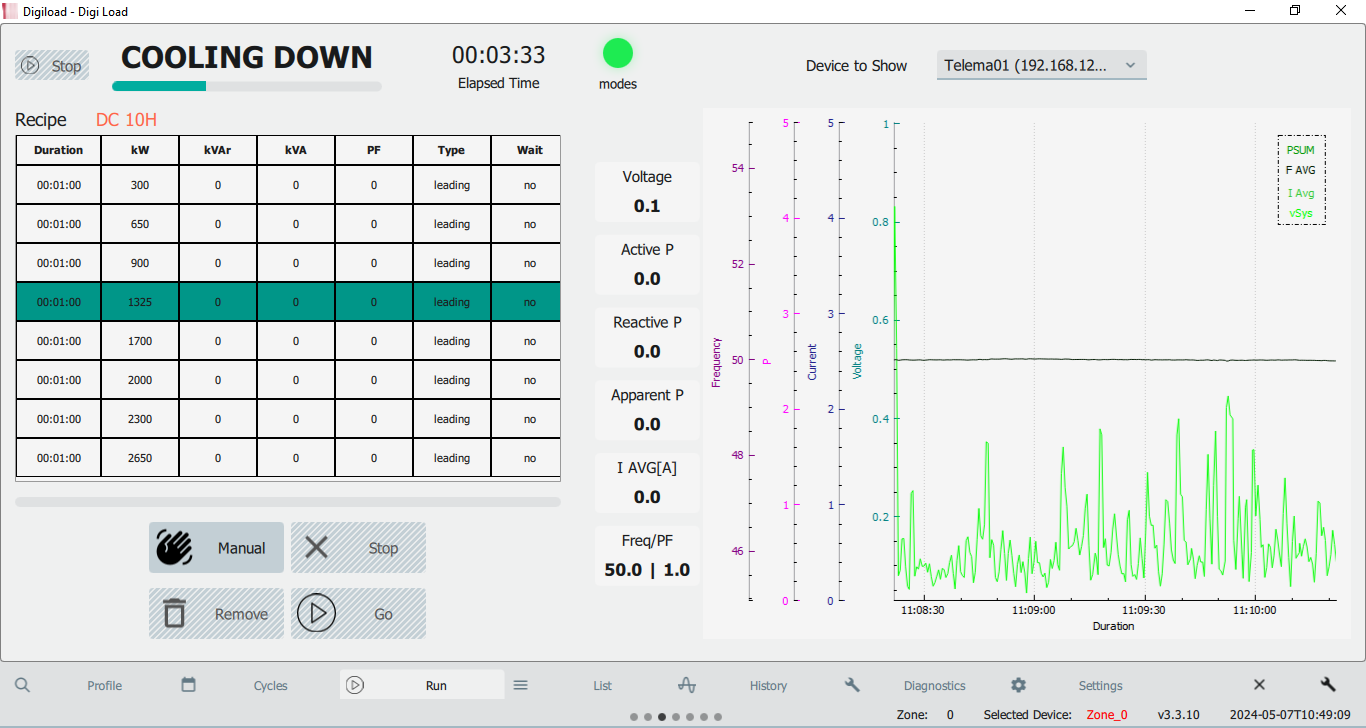1366x728 pixels.
Task: Click the waveform icon beside History
Action: point(686,685)
